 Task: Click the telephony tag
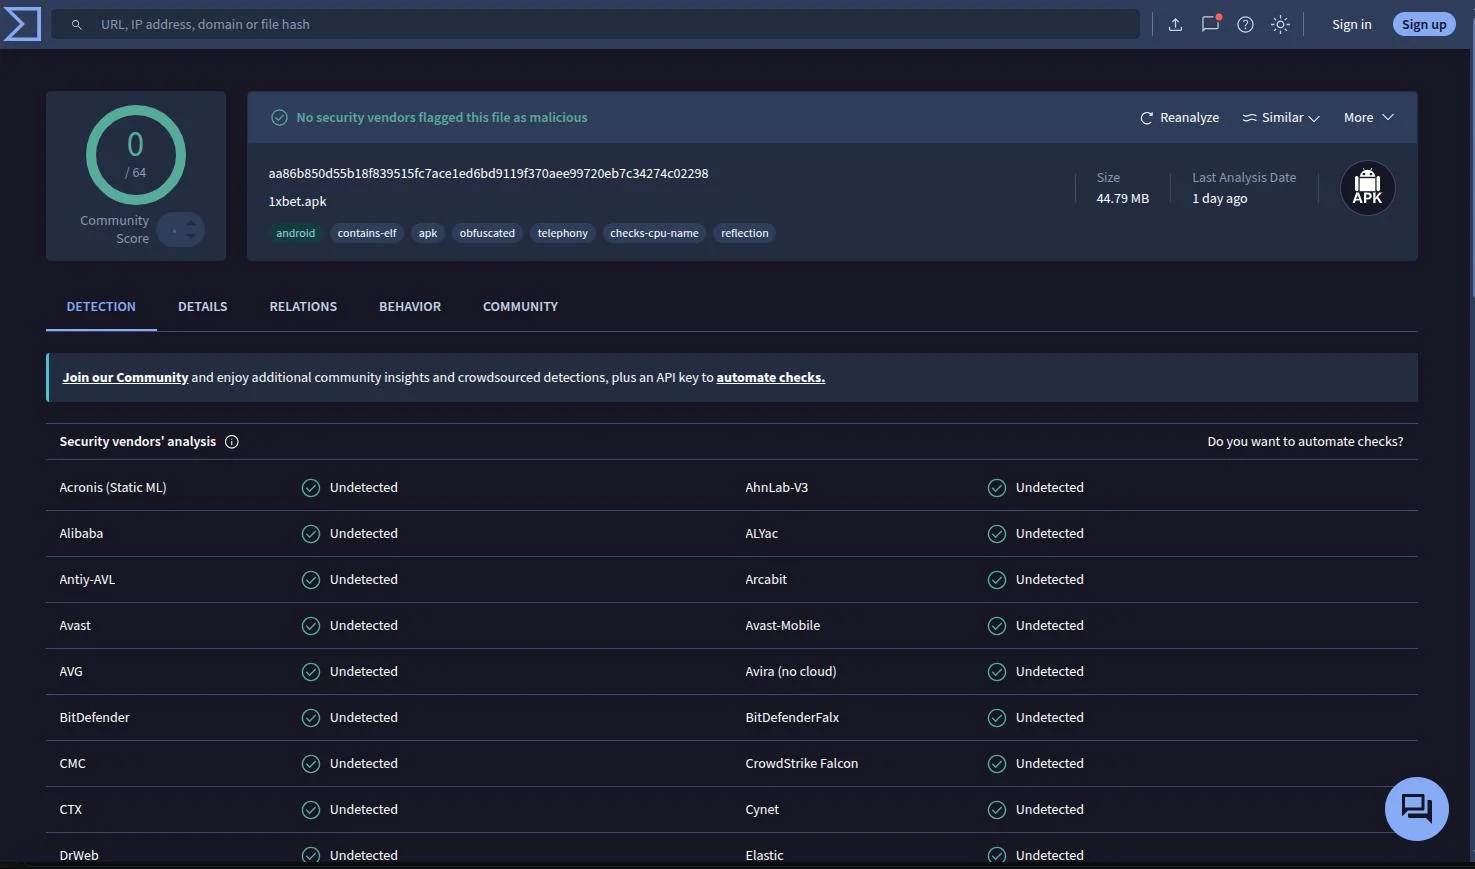click(x=563, y=233)
